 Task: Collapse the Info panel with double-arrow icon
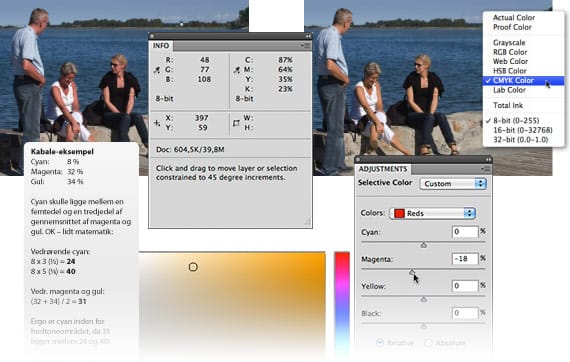(308, 36)
